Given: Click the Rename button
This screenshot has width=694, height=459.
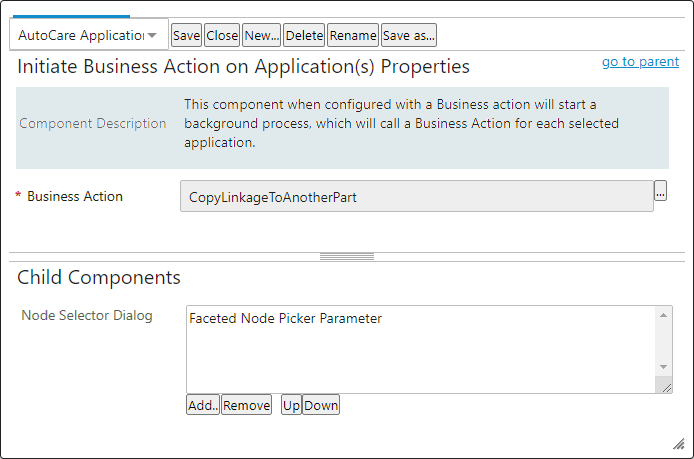Looking at the screenshot, I should click(353, 35).
